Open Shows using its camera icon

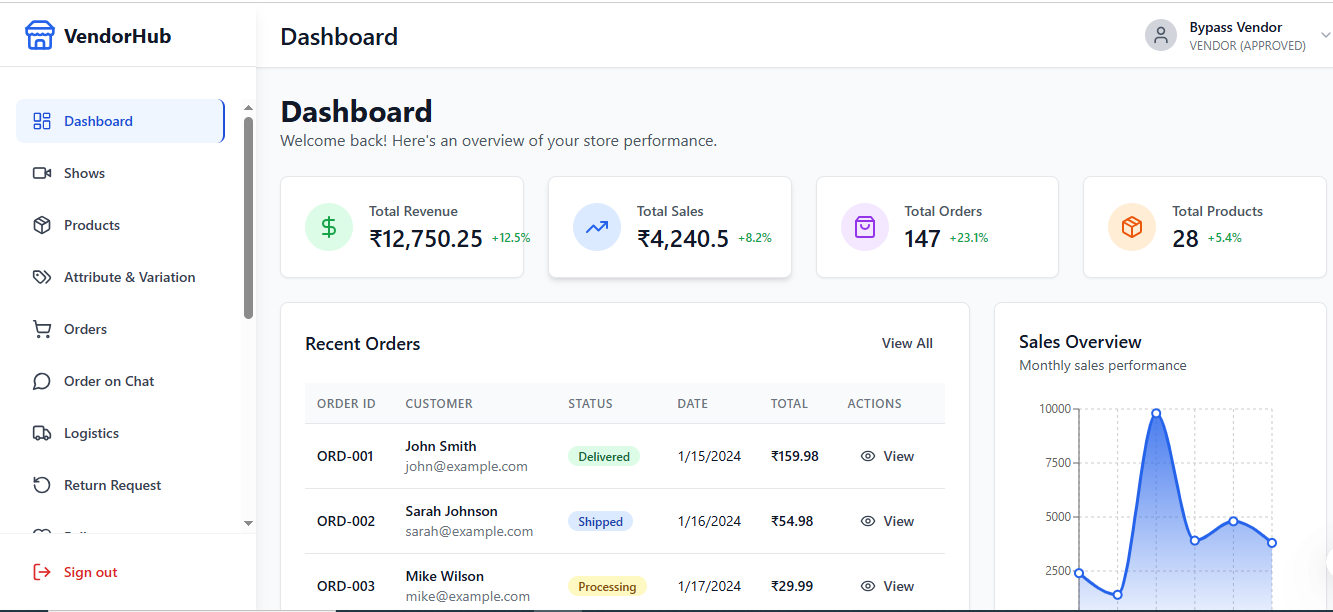click(x=41, y=172)
